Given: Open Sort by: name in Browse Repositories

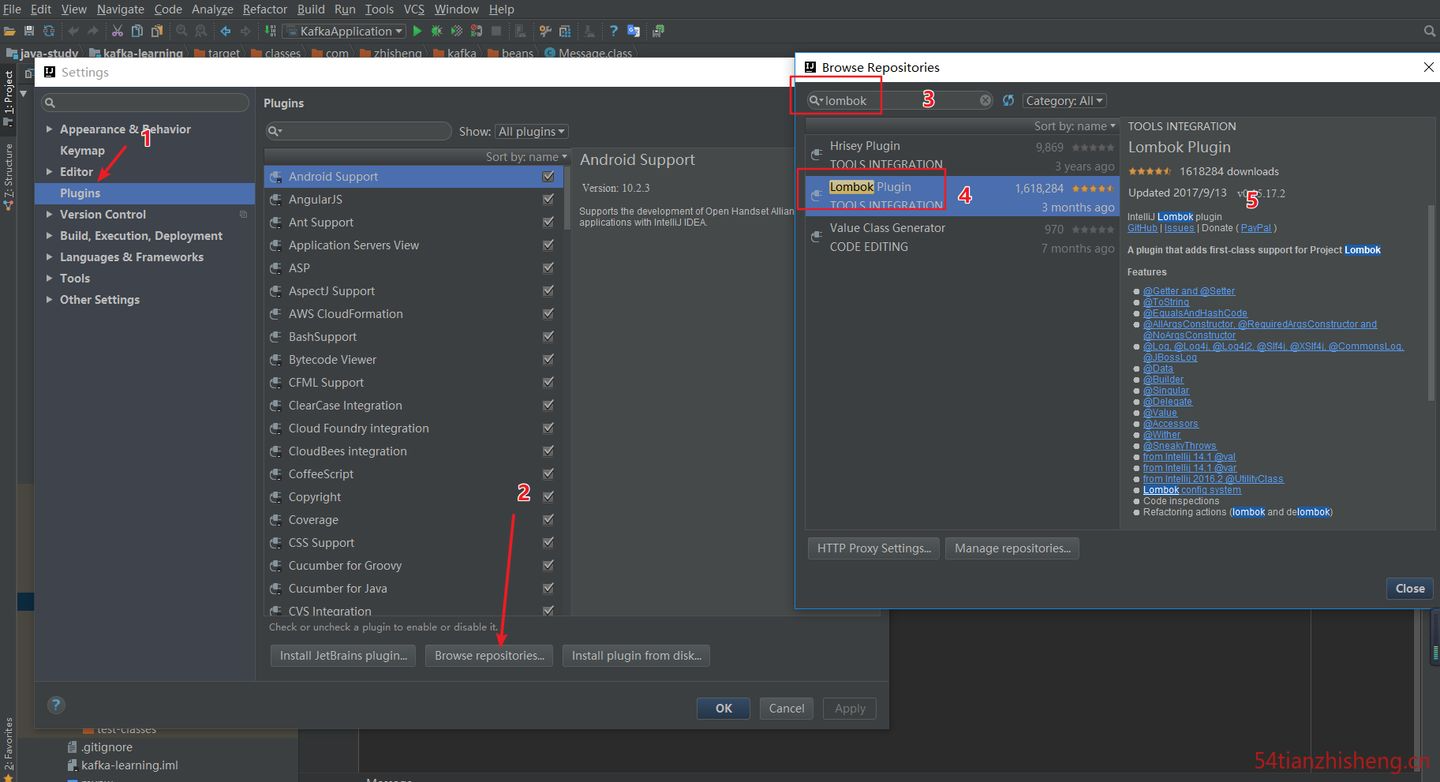Looking at the screenshot, I should coord(1075,126).
